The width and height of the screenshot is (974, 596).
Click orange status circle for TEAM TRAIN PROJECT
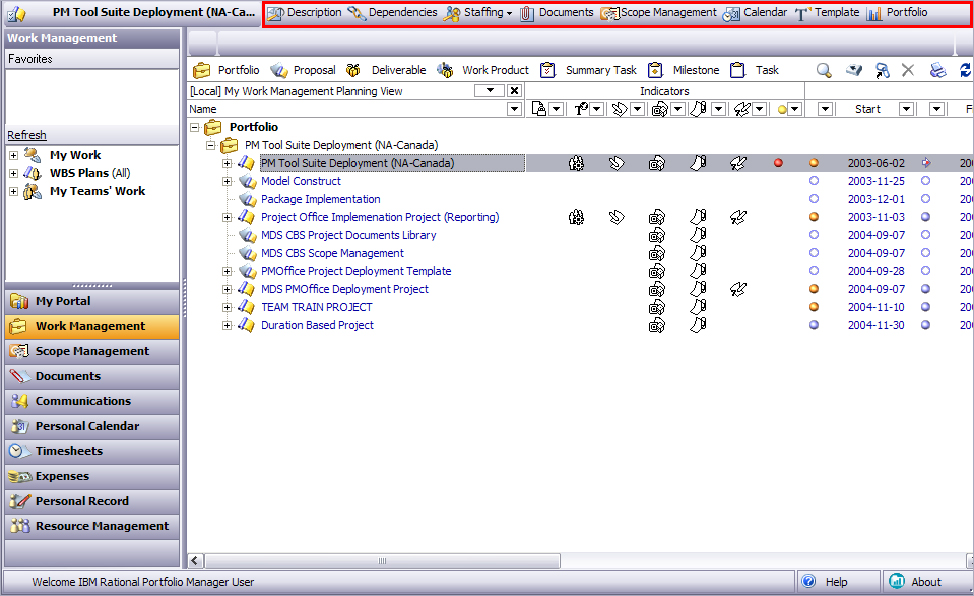coord(814,308)
